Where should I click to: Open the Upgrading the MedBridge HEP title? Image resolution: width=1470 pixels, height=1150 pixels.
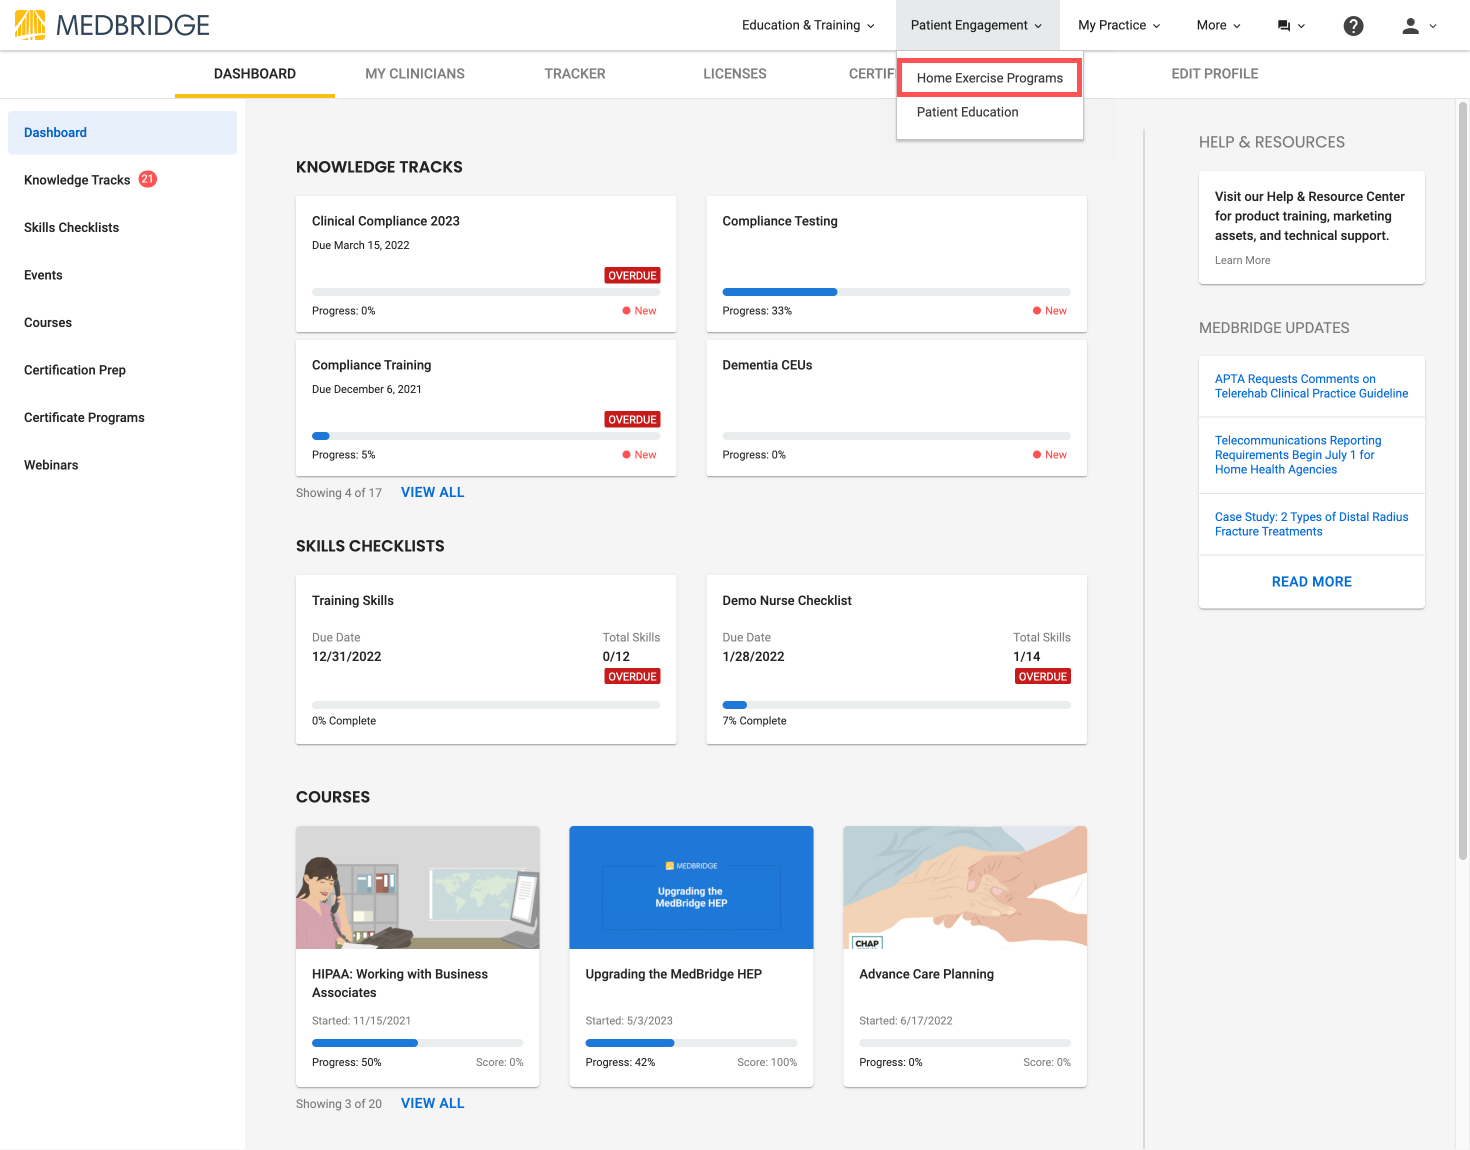(x=673, y=974)
